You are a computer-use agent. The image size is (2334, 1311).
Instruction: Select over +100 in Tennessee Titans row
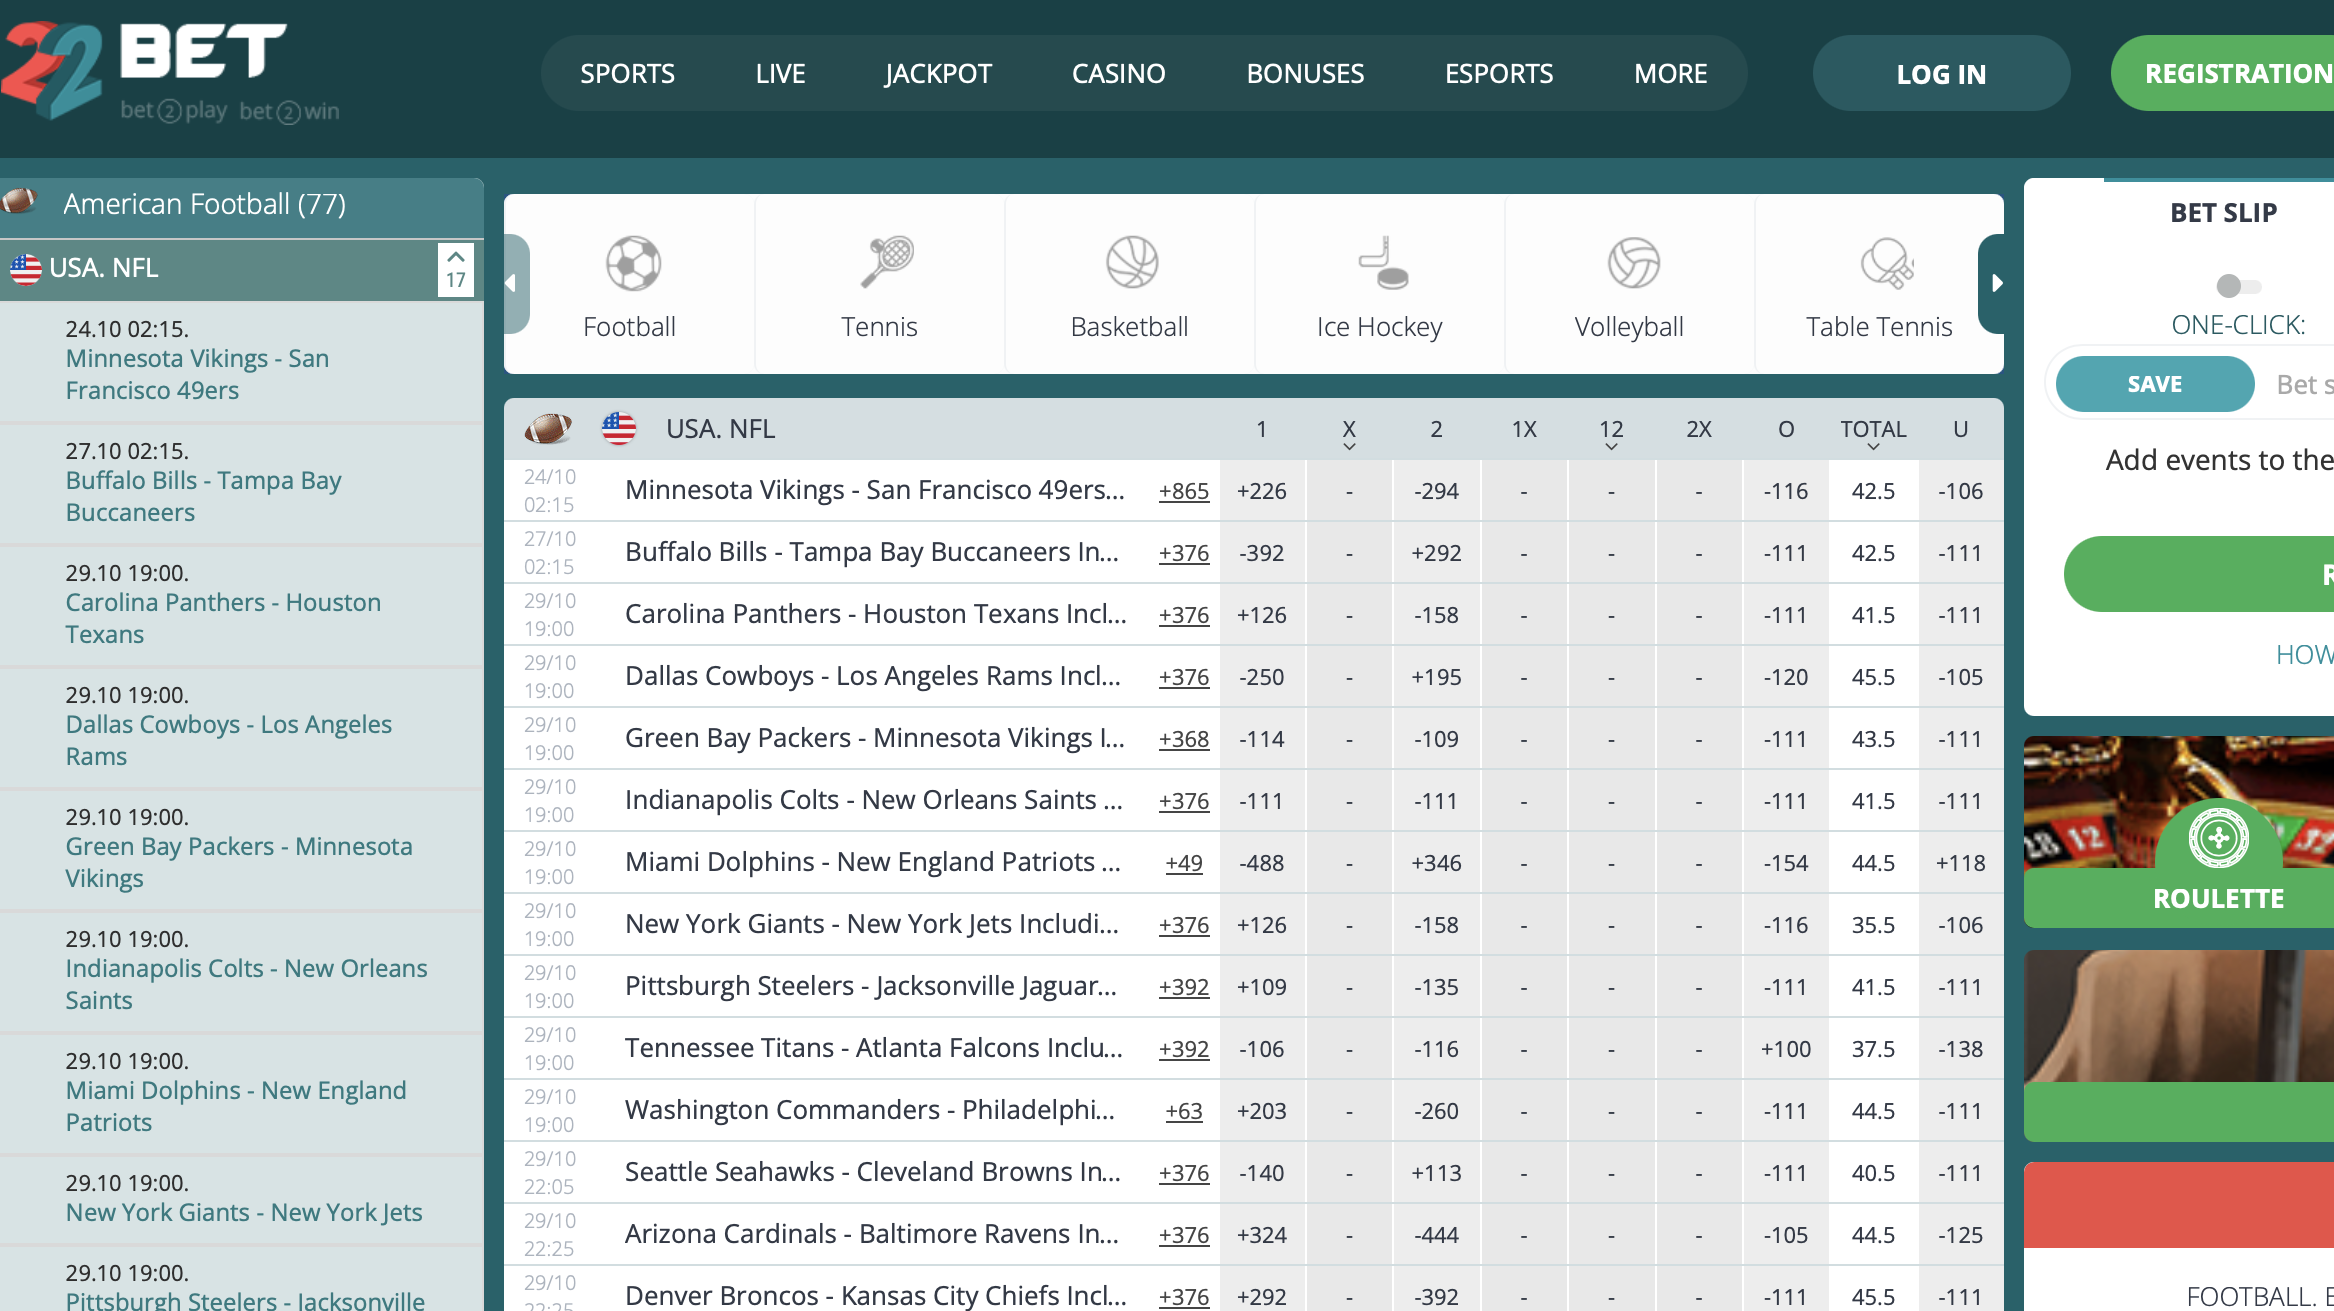pos(1785,1049)
